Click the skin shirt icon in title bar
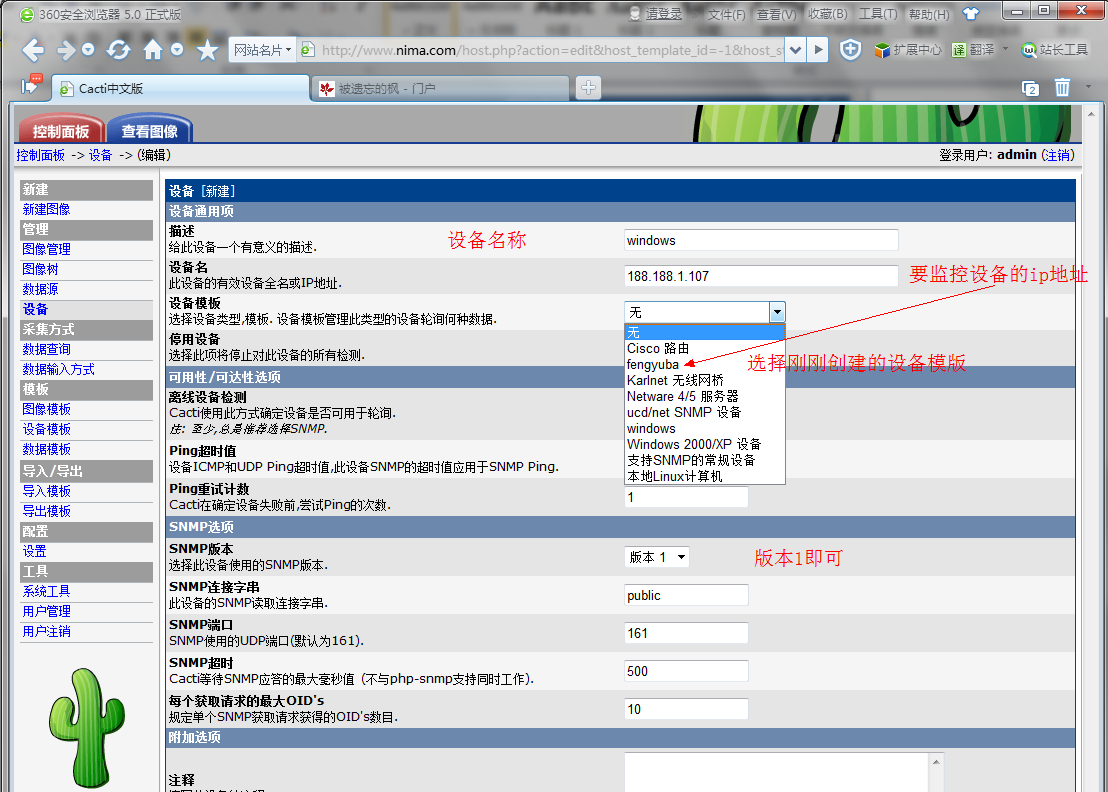The height and width of the screenshot is (792, 1108). [x=971, y=13]
